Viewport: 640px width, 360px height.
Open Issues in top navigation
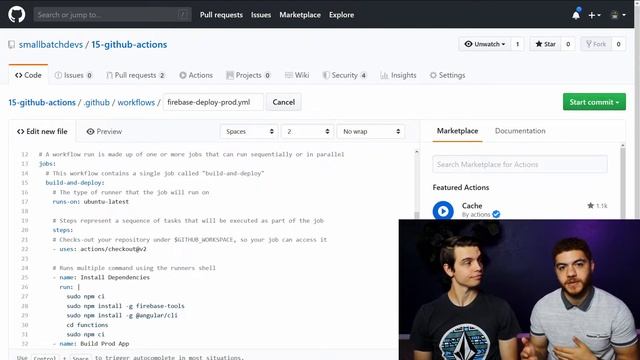(x=261, y=15)
